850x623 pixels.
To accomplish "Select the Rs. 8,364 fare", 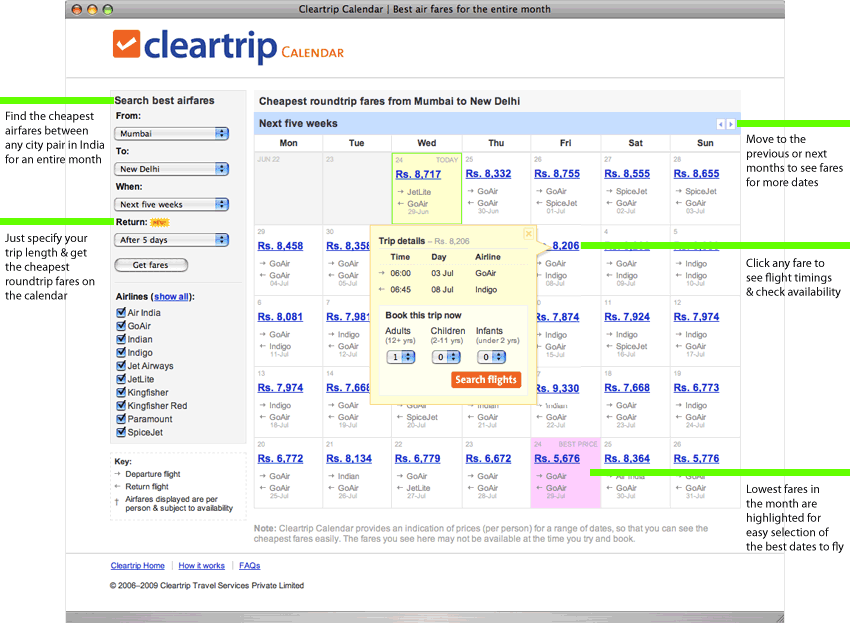I will point(627,459).
